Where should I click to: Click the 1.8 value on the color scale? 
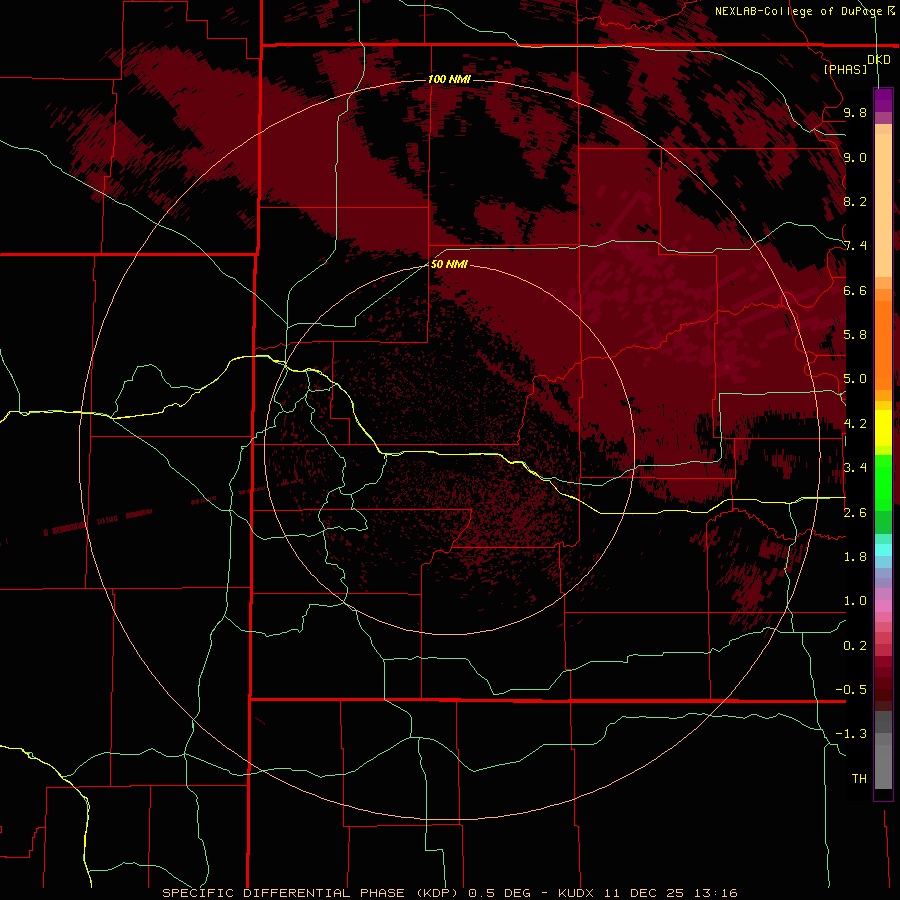tap(855, 557)
